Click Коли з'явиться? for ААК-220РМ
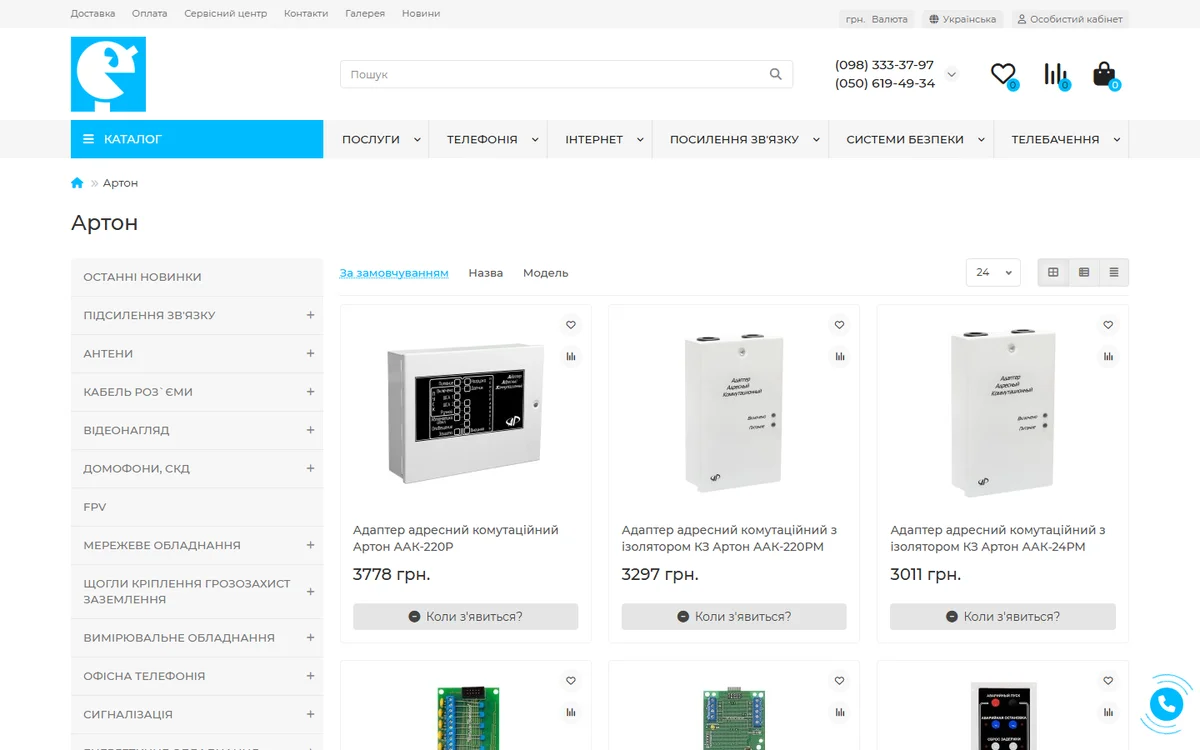Viewport: 1200px width, 750px height. 734,617
